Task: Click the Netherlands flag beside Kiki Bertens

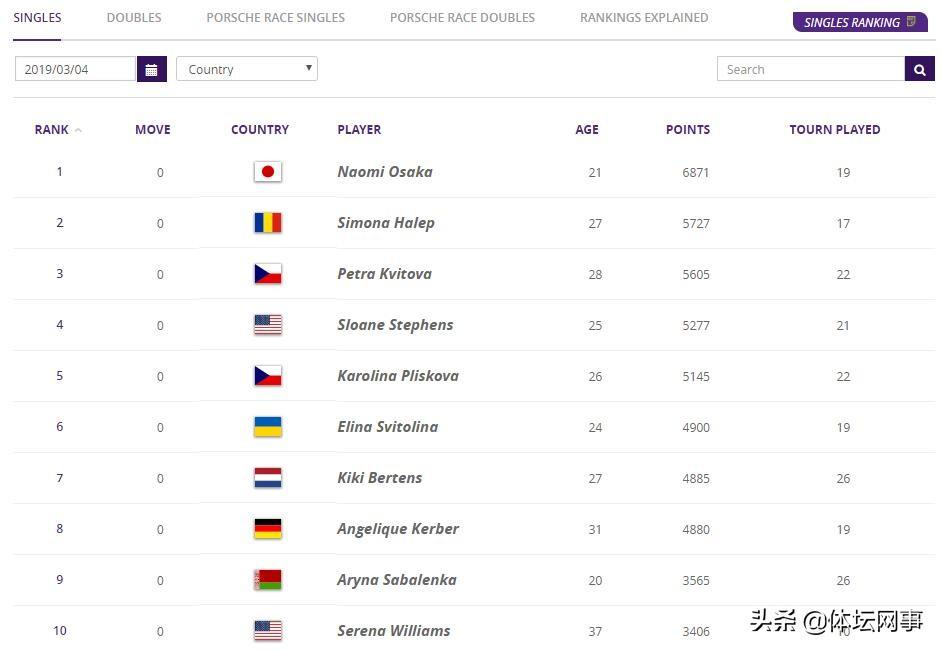Action: coord(268,478)
